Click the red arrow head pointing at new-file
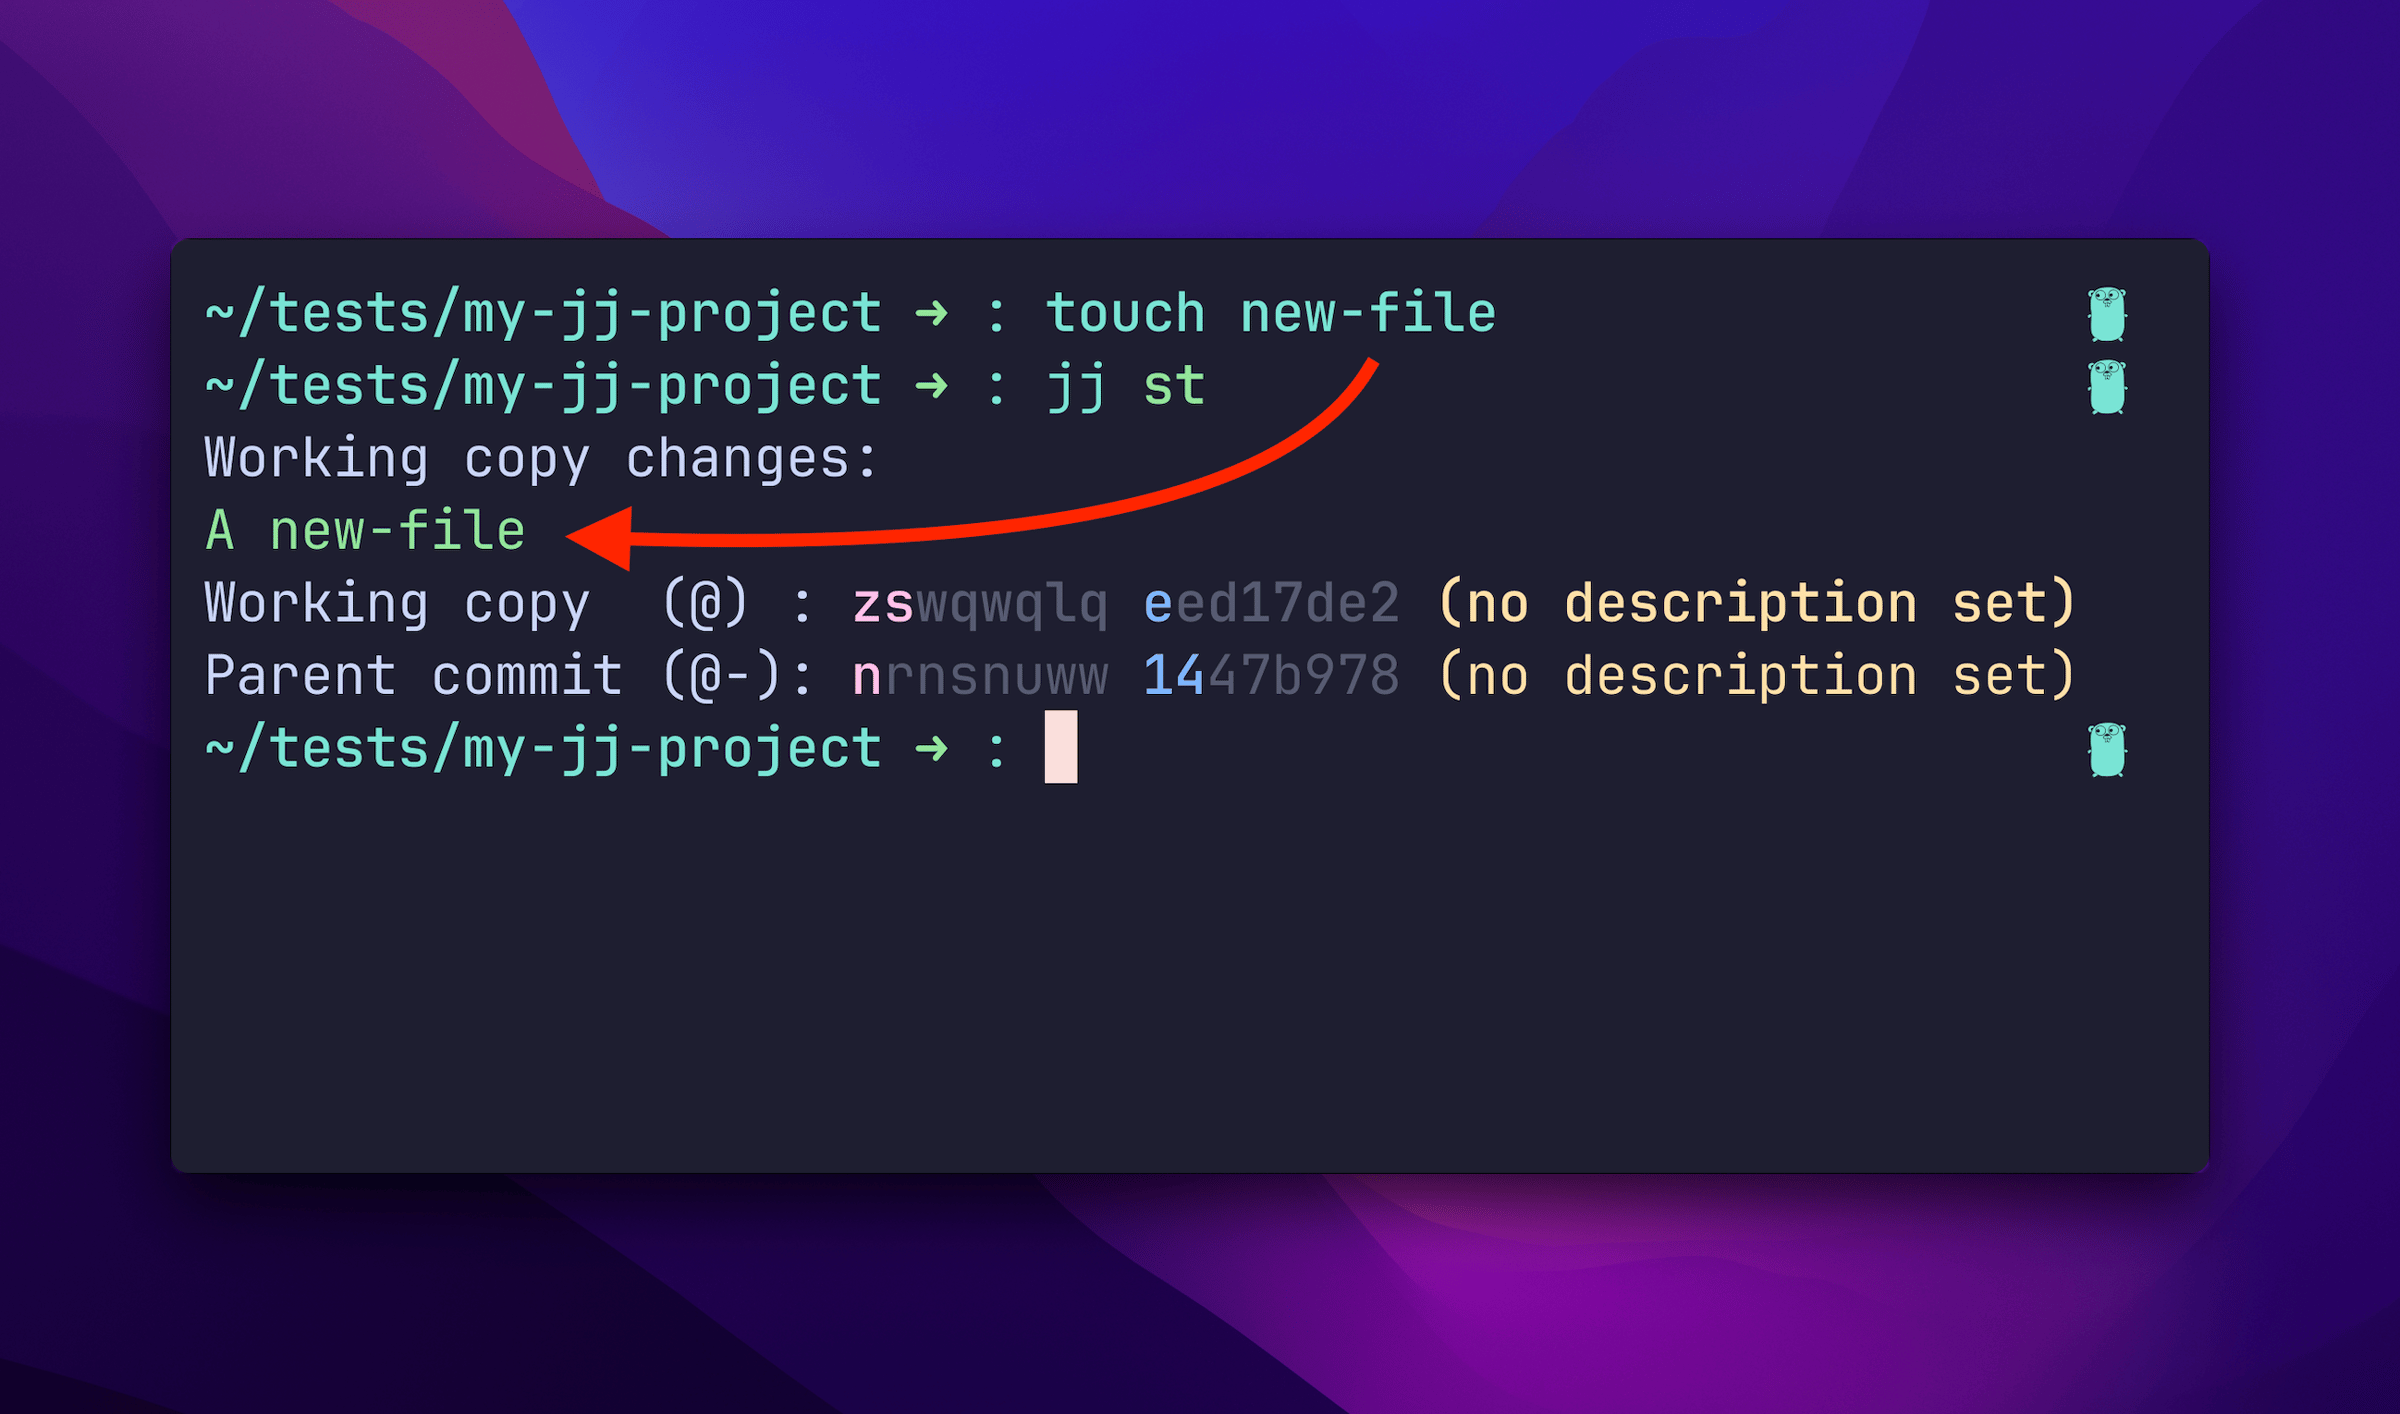The height and width of the screenshot is (1414, 2400). (600, 538)
